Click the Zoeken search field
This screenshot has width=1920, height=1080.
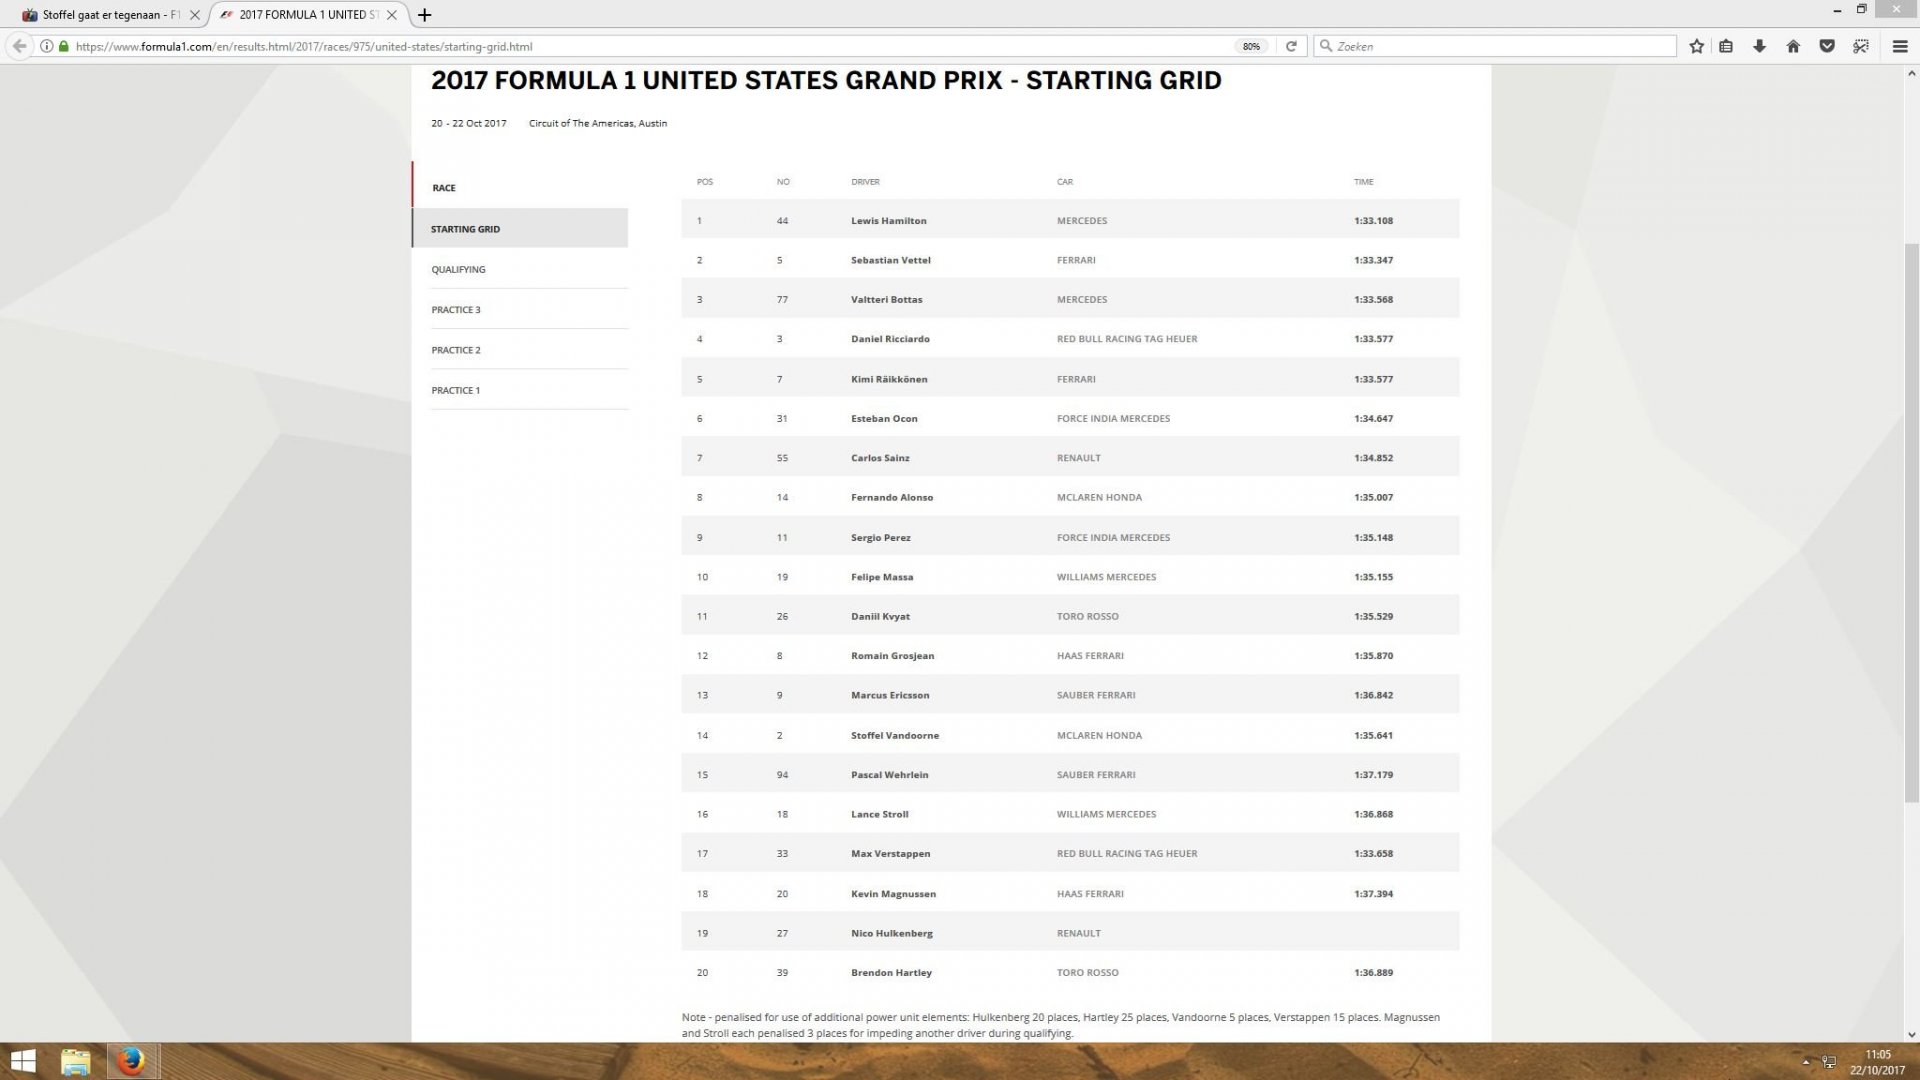1500,46
